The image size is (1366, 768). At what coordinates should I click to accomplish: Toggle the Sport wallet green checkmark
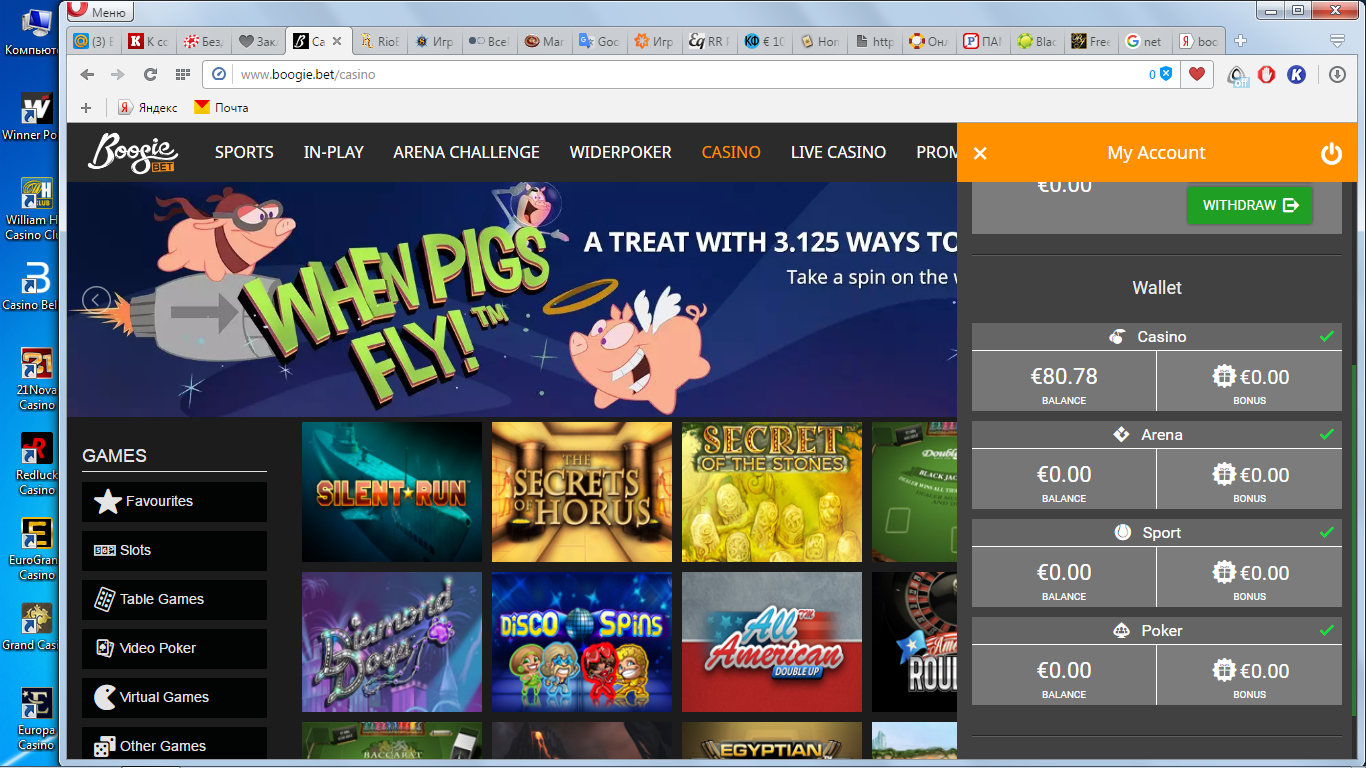pyautogui.click(x=1327, y=532)
